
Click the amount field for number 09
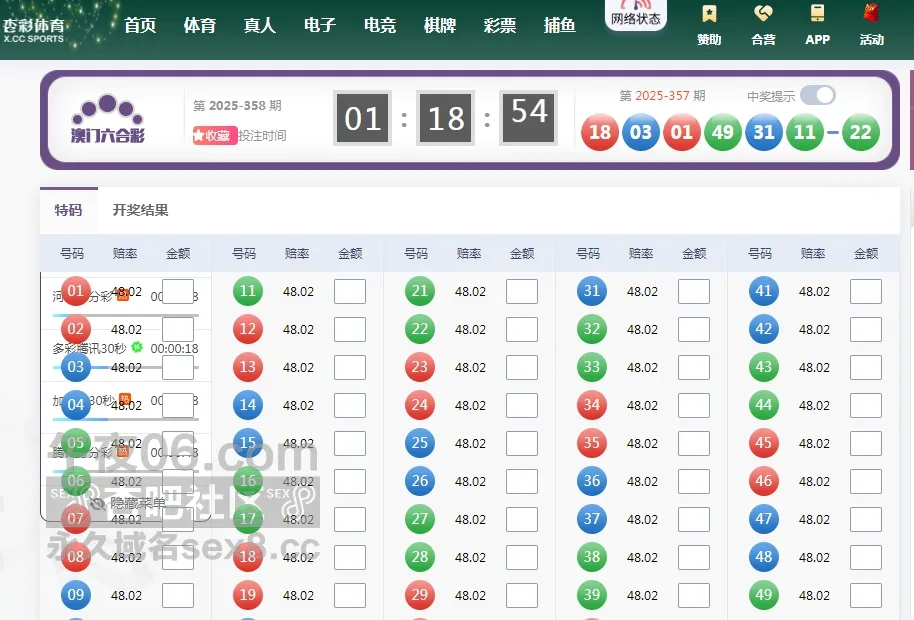(178, 596)
